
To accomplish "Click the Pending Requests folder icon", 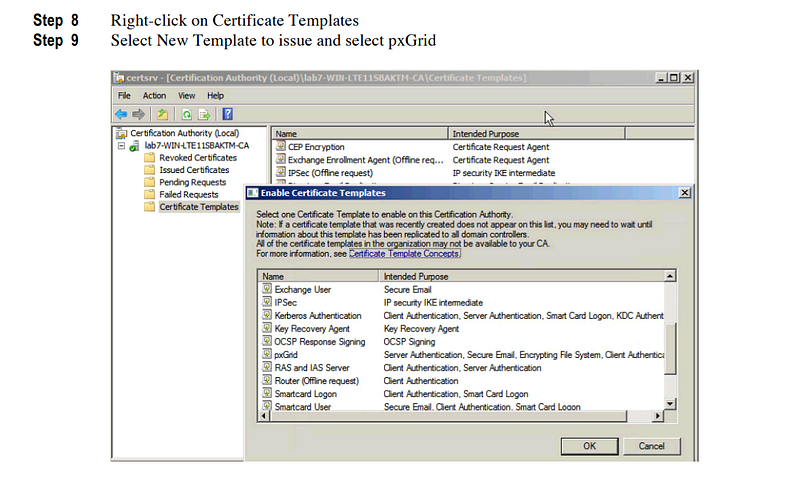I will (149, 182).
